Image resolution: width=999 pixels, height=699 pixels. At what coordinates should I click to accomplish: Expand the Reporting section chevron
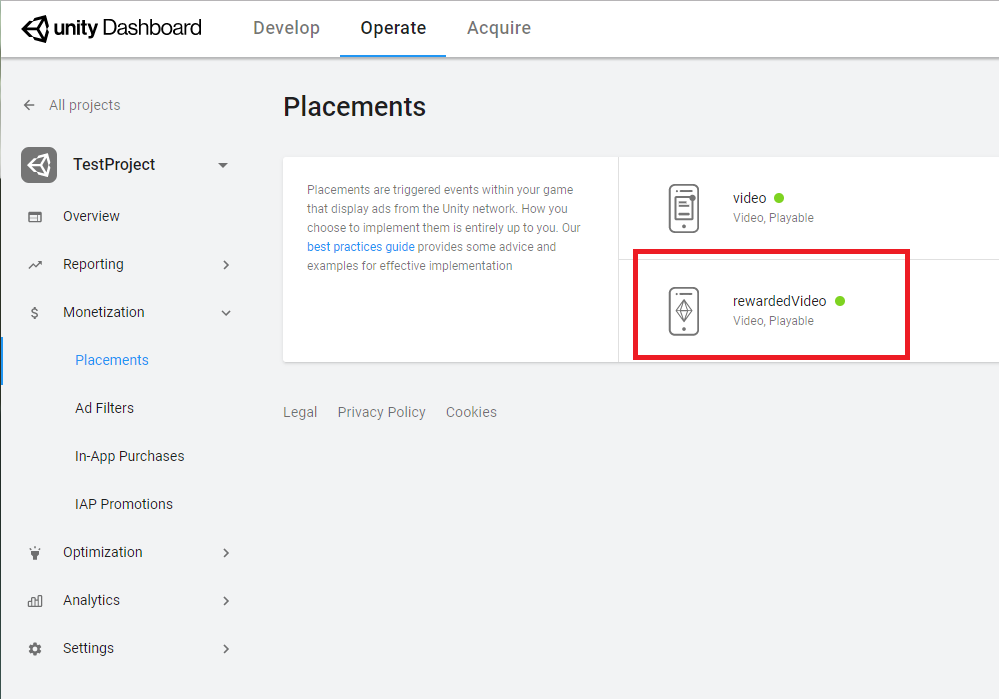(x=226, y=264)
